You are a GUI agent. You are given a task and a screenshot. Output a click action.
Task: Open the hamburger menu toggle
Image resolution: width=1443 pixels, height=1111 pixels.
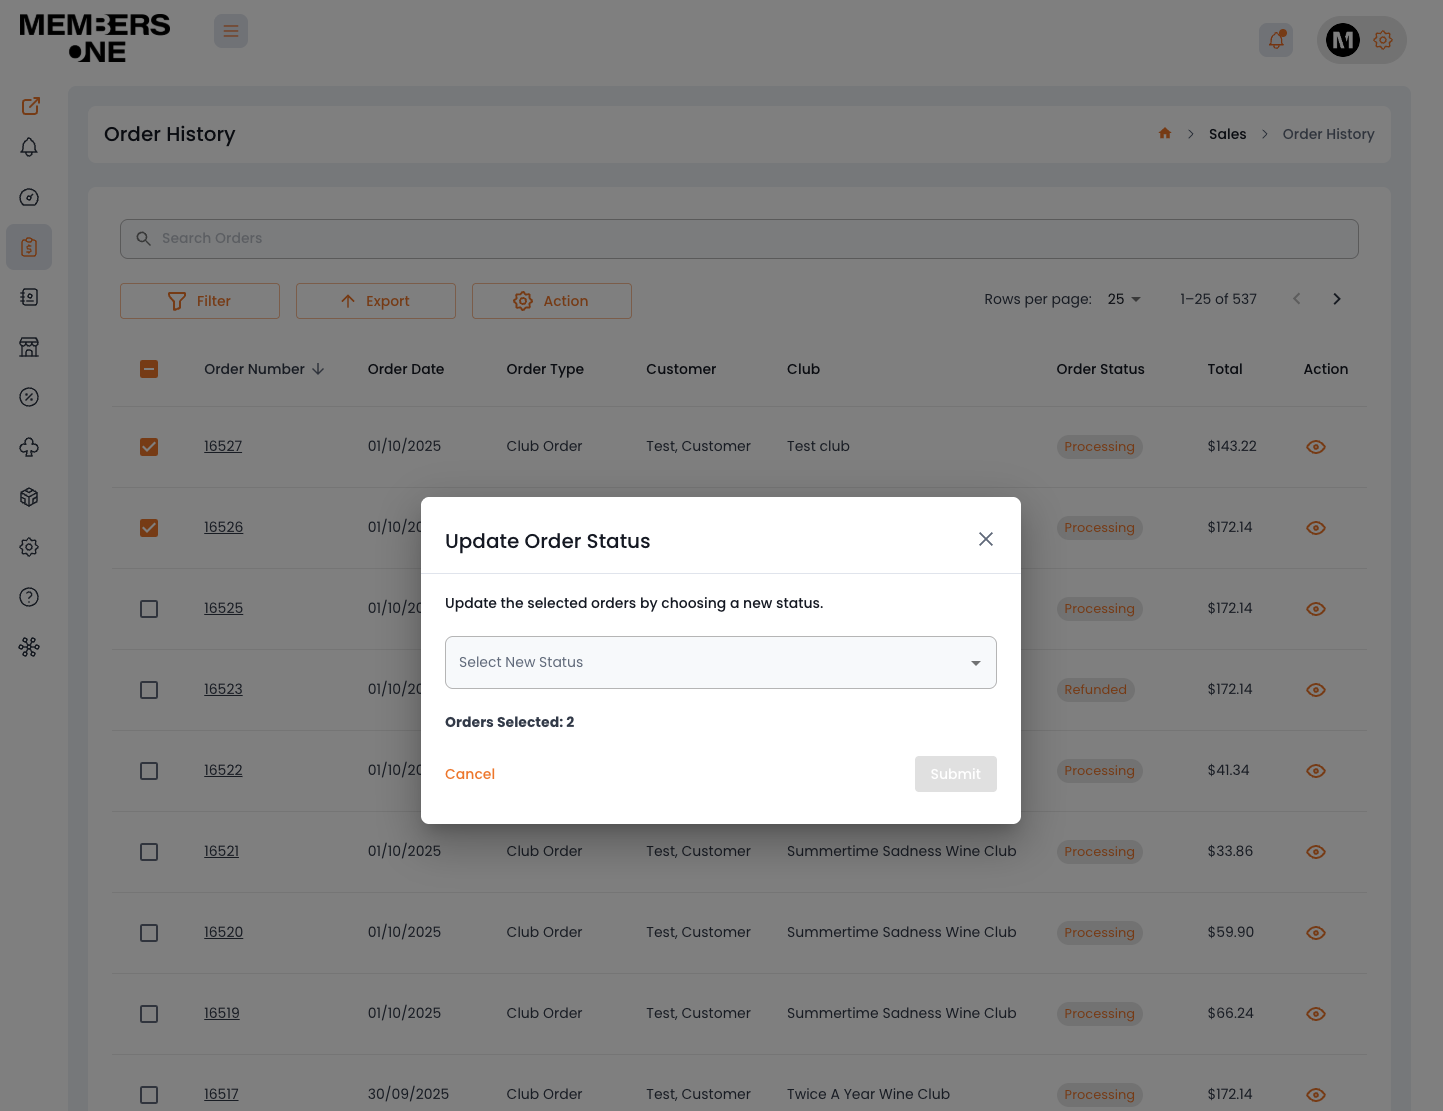click(x=231, y=31)
